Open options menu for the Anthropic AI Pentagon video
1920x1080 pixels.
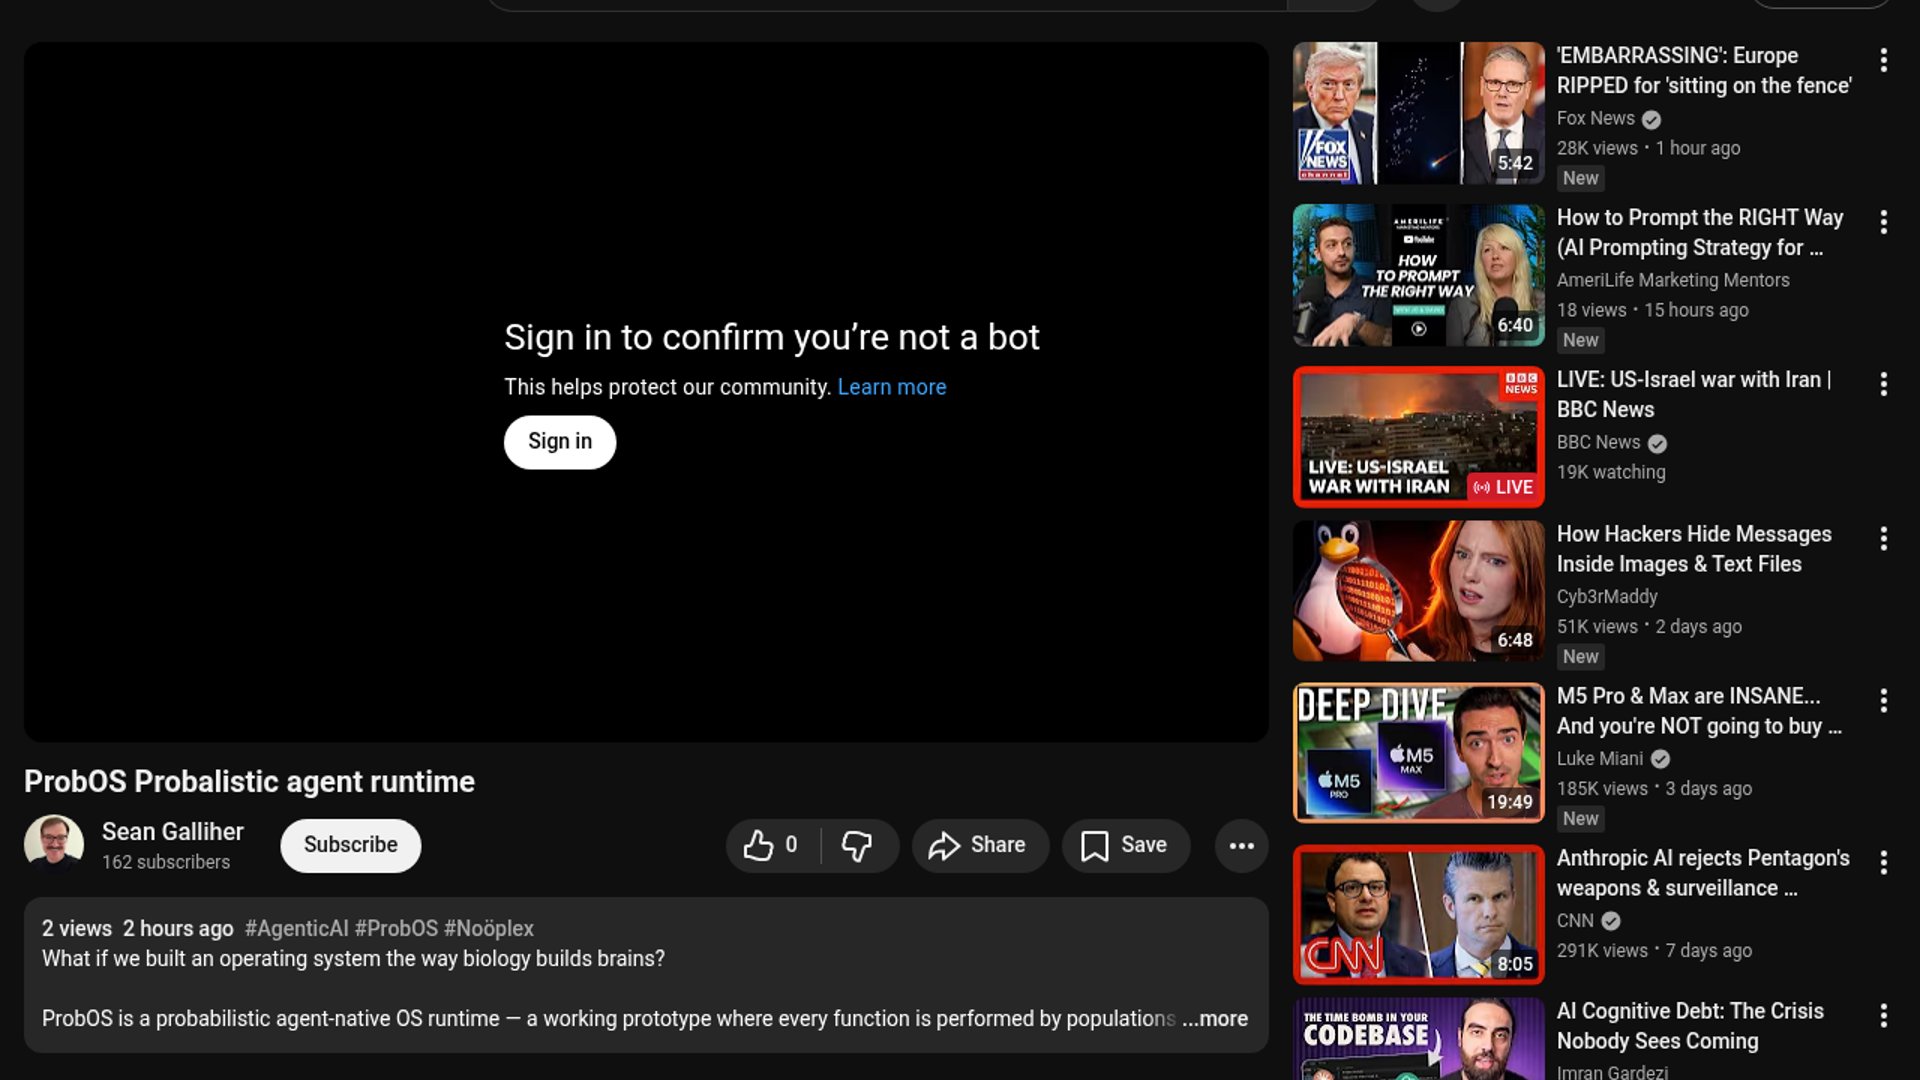pyautogui.click(x=1883, y=863)
